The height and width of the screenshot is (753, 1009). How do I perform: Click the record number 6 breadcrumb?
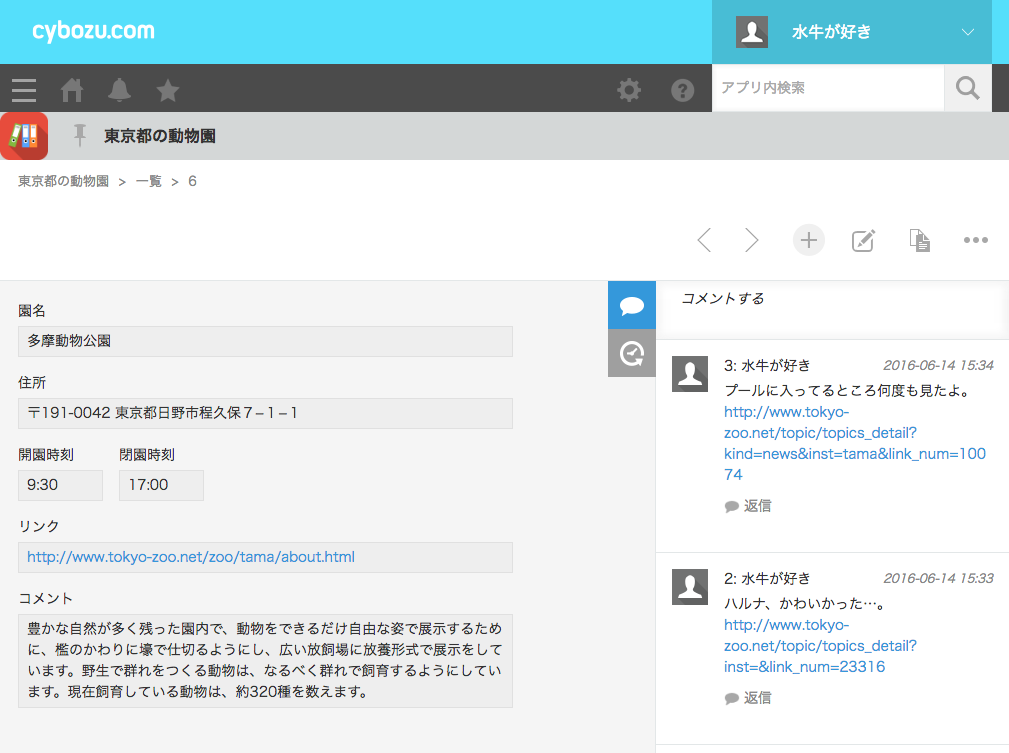click(192, 181)
